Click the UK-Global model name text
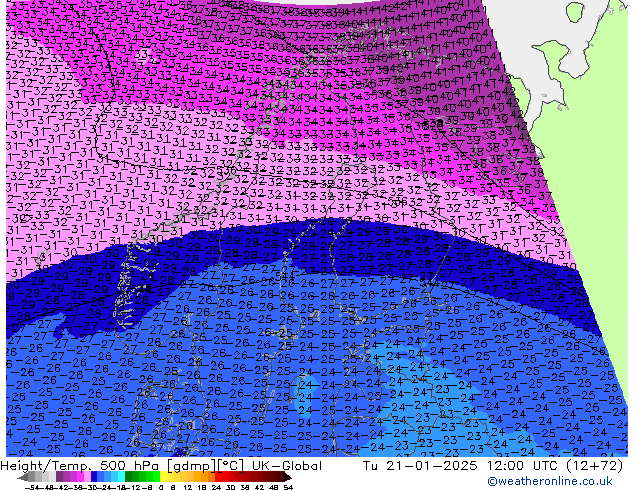The width and height of the screenshot is (634, 490). click(287, 466)
